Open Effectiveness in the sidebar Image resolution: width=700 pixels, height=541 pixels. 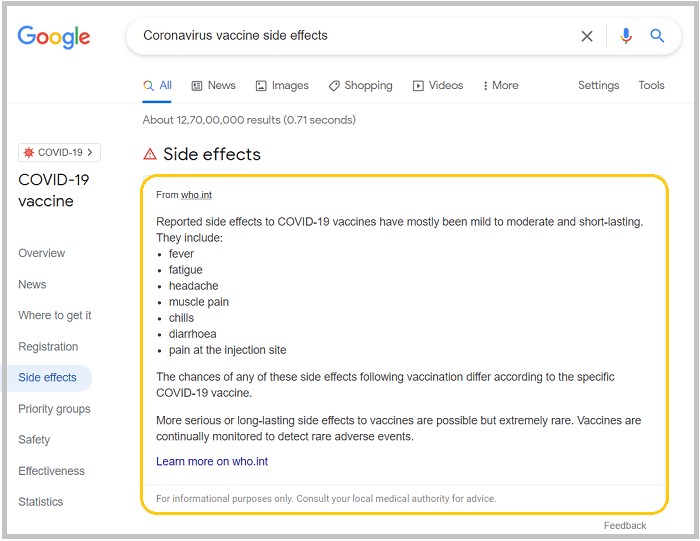point(51,471)
